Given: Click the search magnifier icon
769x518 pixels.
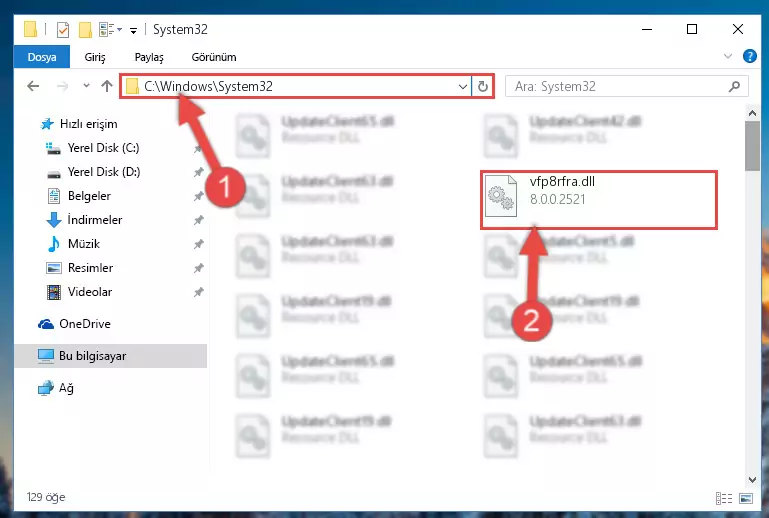Looking at the screenshot, I should pyautogui.click(x=734, y=86).
